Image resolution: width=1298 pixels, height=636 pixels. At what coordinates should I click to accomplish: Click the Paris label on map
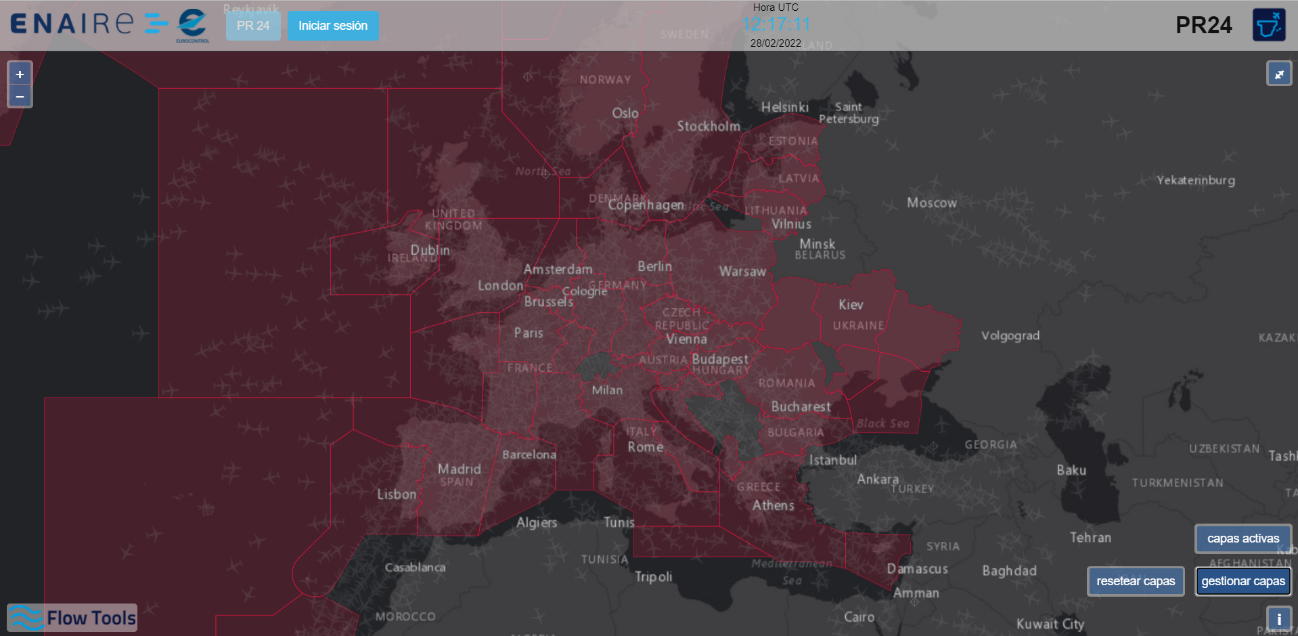coord(528,333)
